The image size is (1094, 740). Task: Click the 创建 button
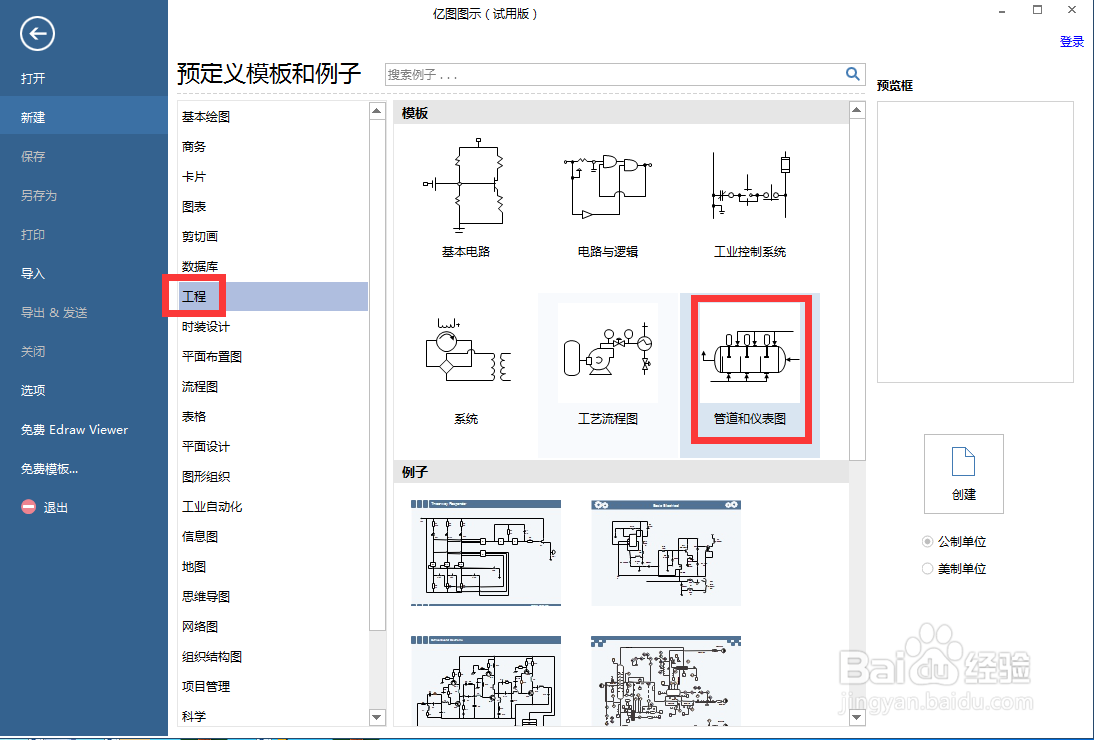(x=963, y=473)
